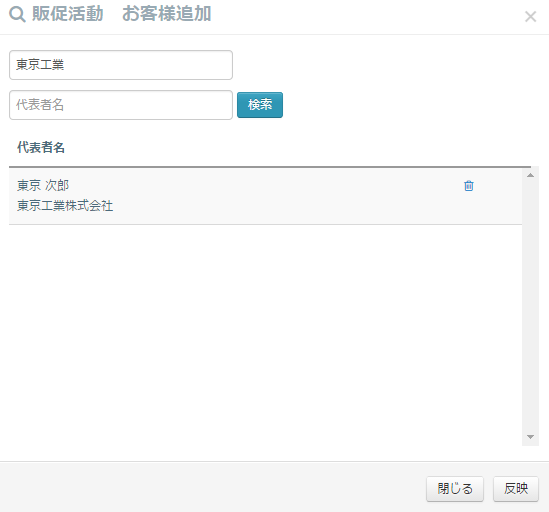This screenshot has height=512, width=549.
Task: Click the 東京 次郎 name text
Action: (x=43, y=185)
